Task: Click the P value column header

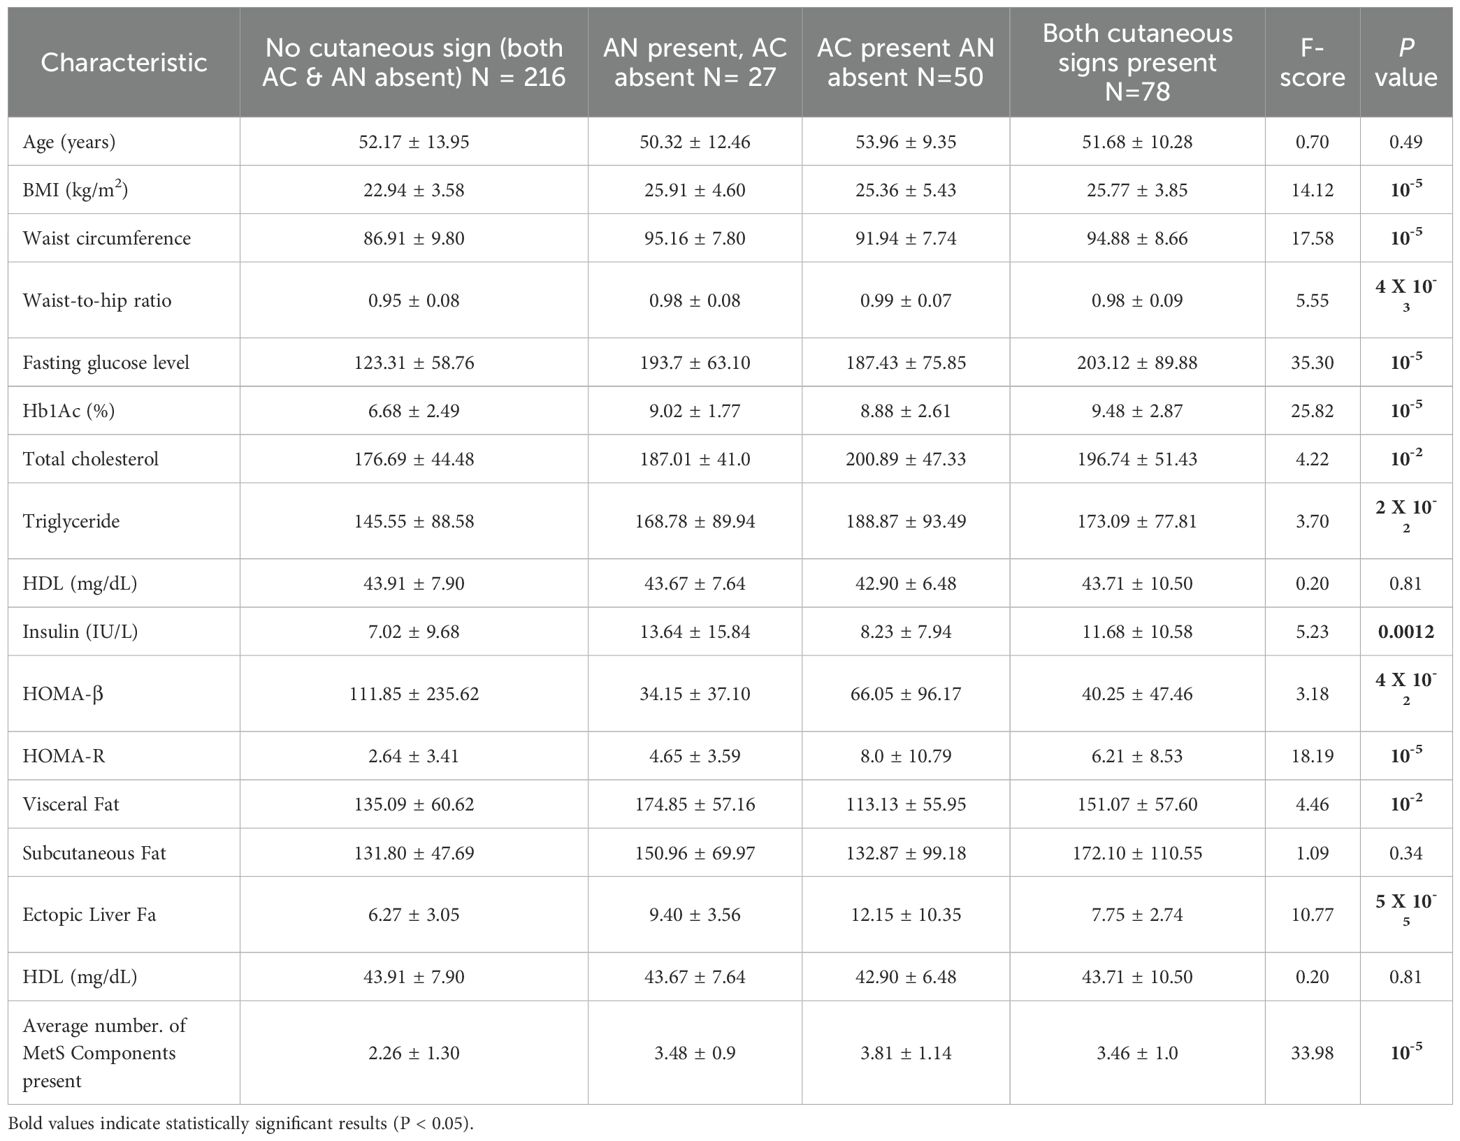Action: click(1406, 62)
